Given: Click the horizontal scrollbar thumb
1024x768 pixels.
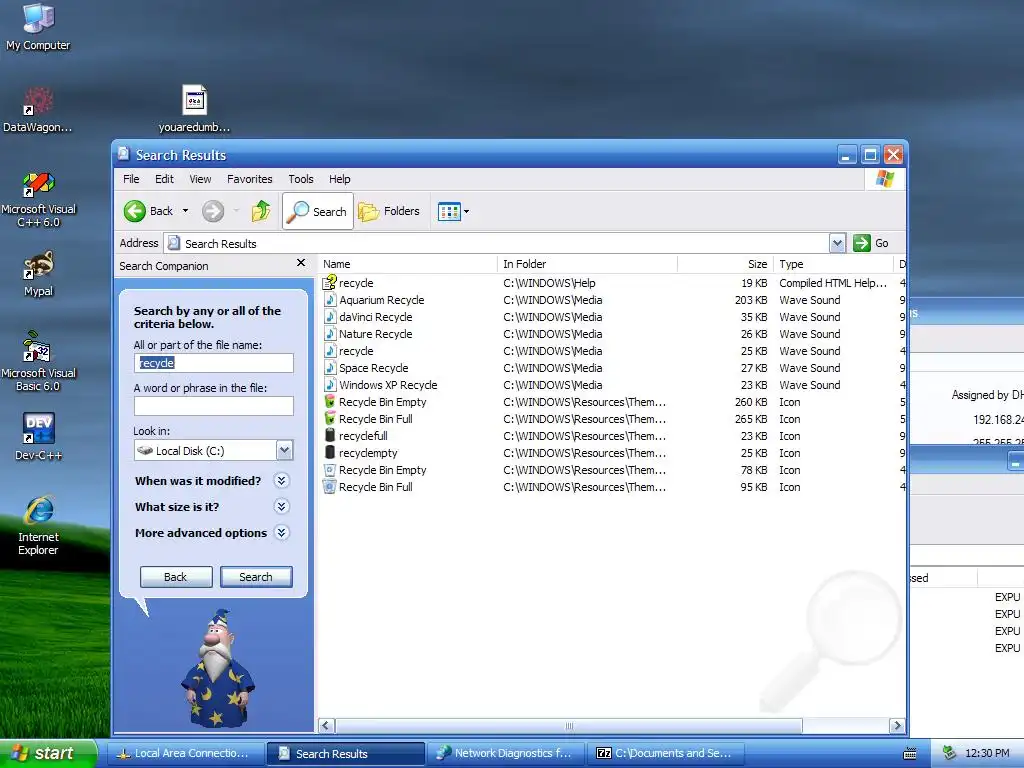Looking at the screenshot, I should (x=569, y=726).
